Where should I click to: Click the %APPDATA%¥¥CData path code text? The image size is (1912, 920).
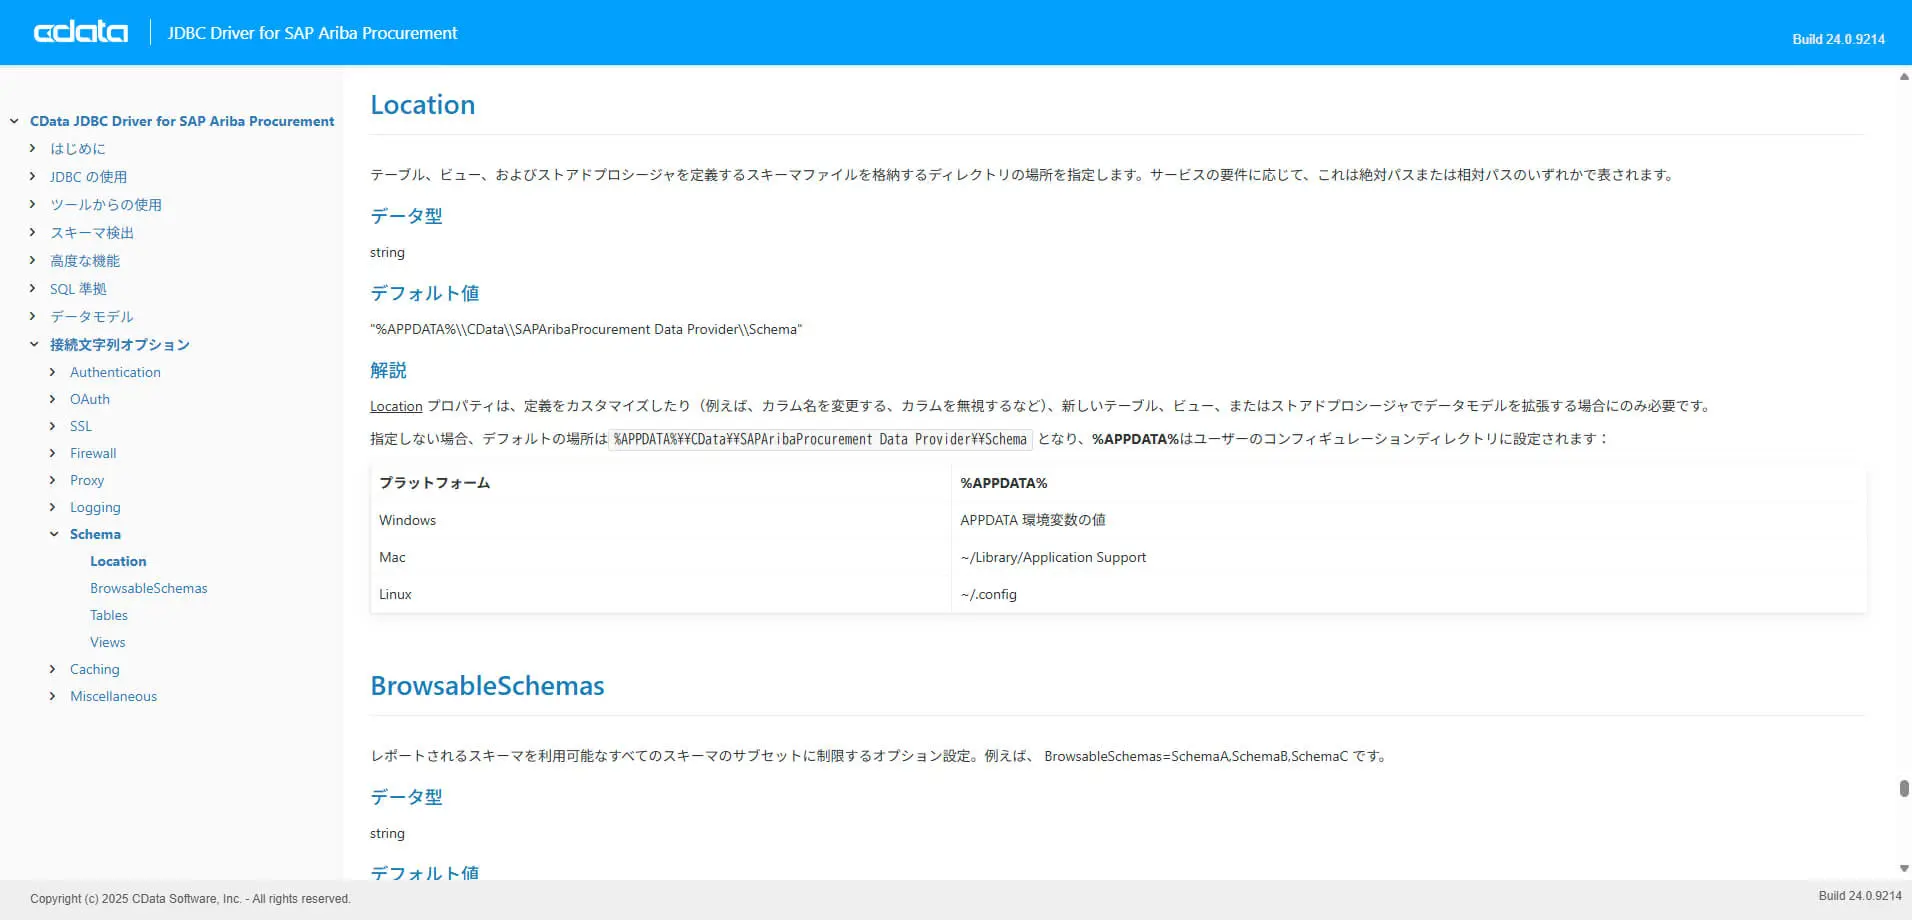(820, 439)
